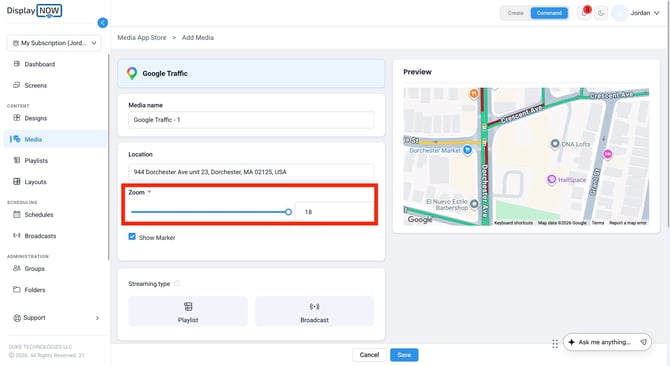
Task: Click the pink map marker near Grant St
Action: (x=607, y=154)
